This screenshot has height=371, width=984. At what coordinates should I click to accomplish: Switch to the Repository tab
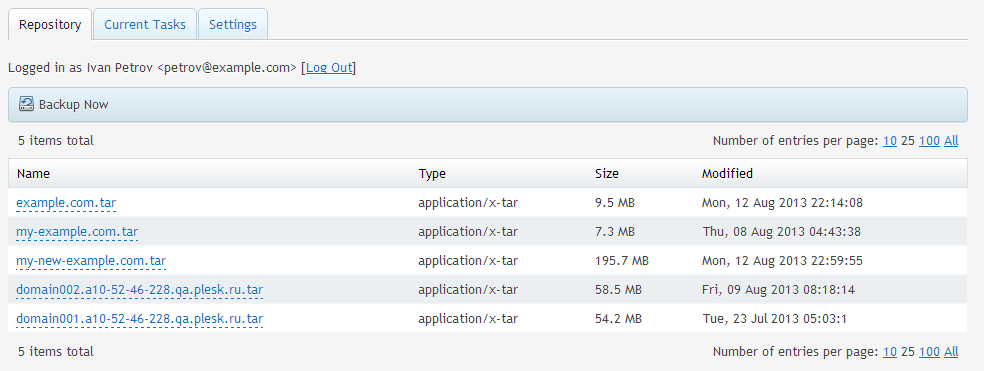click(50, 24)
